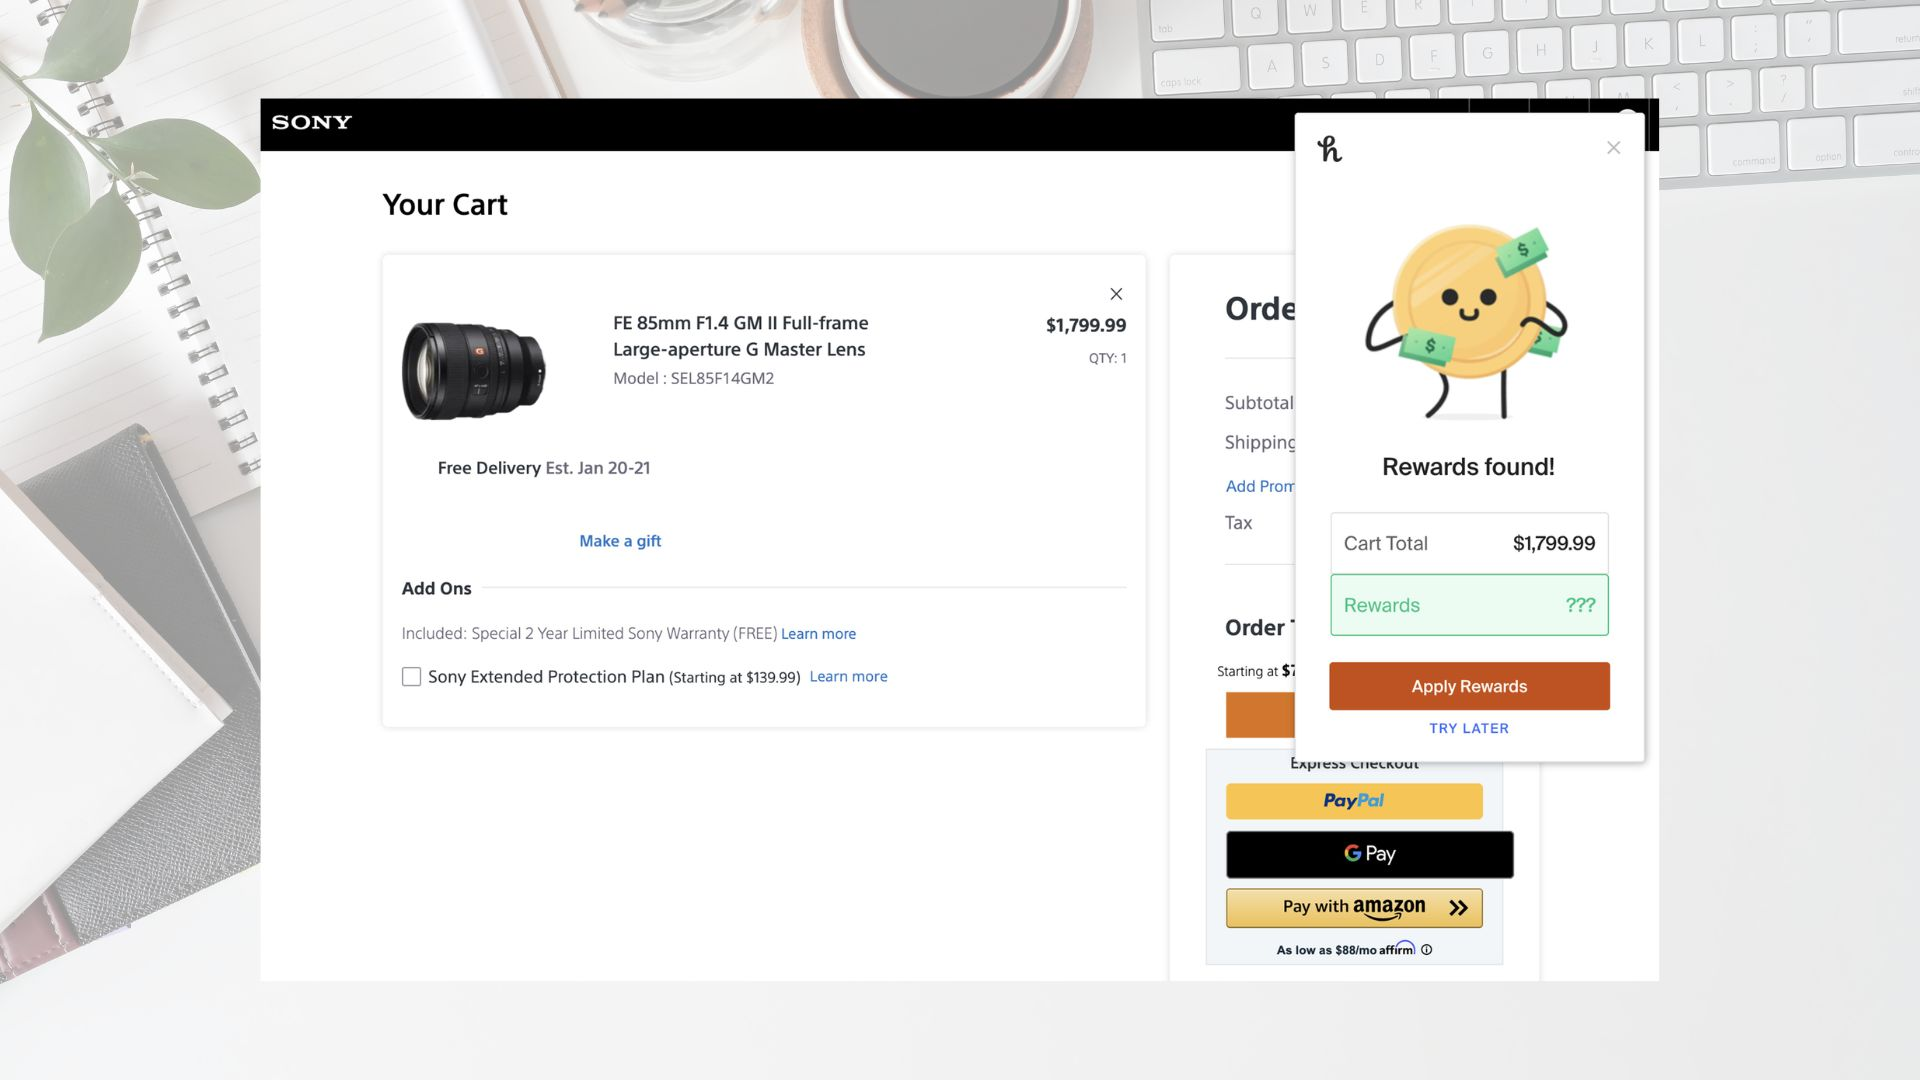Click the Affirm info icon
Image resolution: width=1920 pixels, height=1080 pixels.
[1427, 950]
